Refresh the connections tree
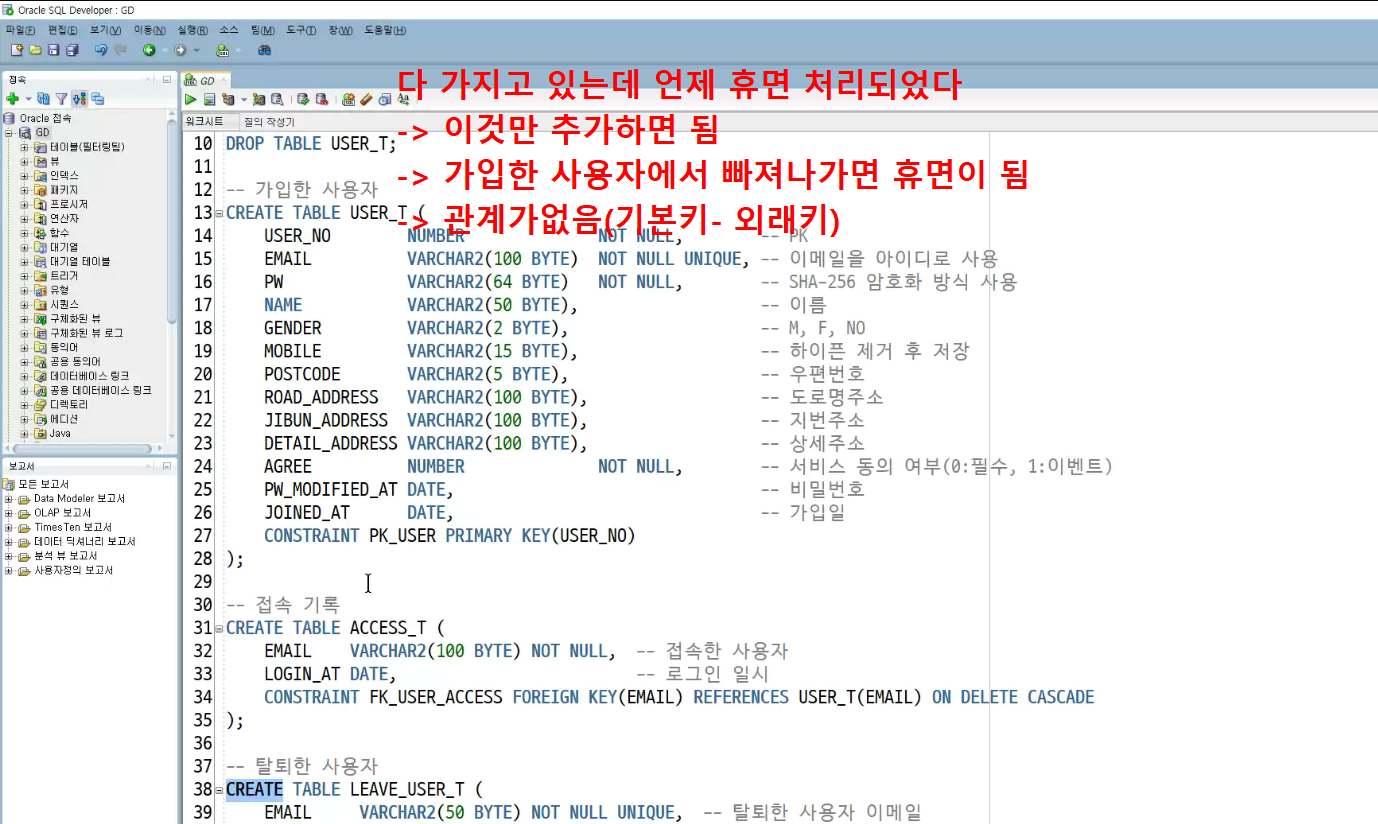The width and height of the screenshot is (1378, 824). tap(44, 99)
